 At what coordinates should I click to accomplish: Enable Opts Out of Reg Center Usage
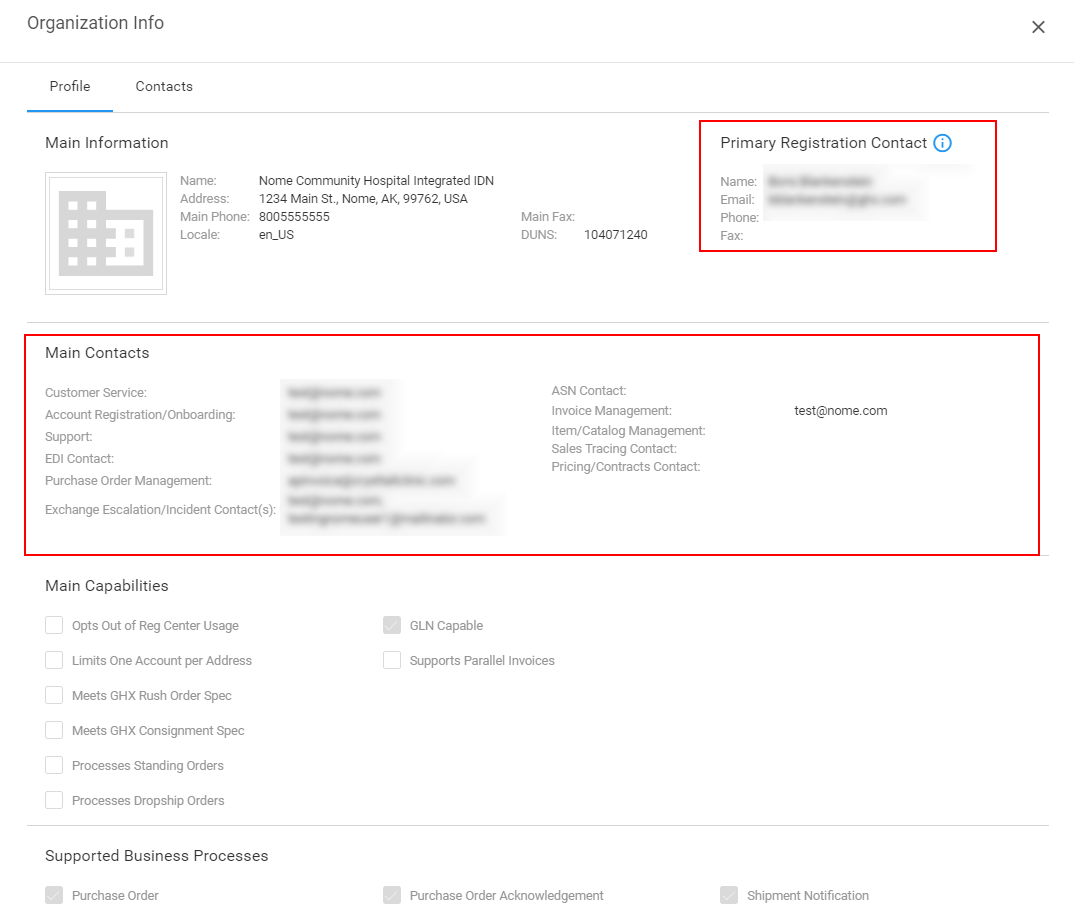tap(54, 626)
